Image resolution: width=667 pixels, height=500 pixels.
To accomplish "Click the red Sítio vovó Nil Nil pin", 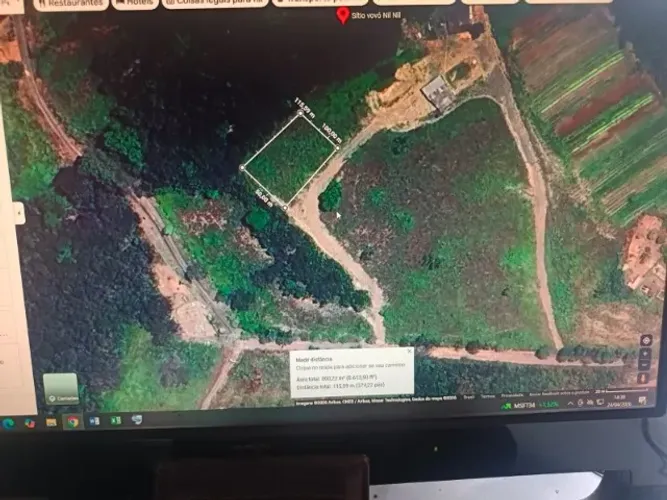I will (x=342, y=16).
